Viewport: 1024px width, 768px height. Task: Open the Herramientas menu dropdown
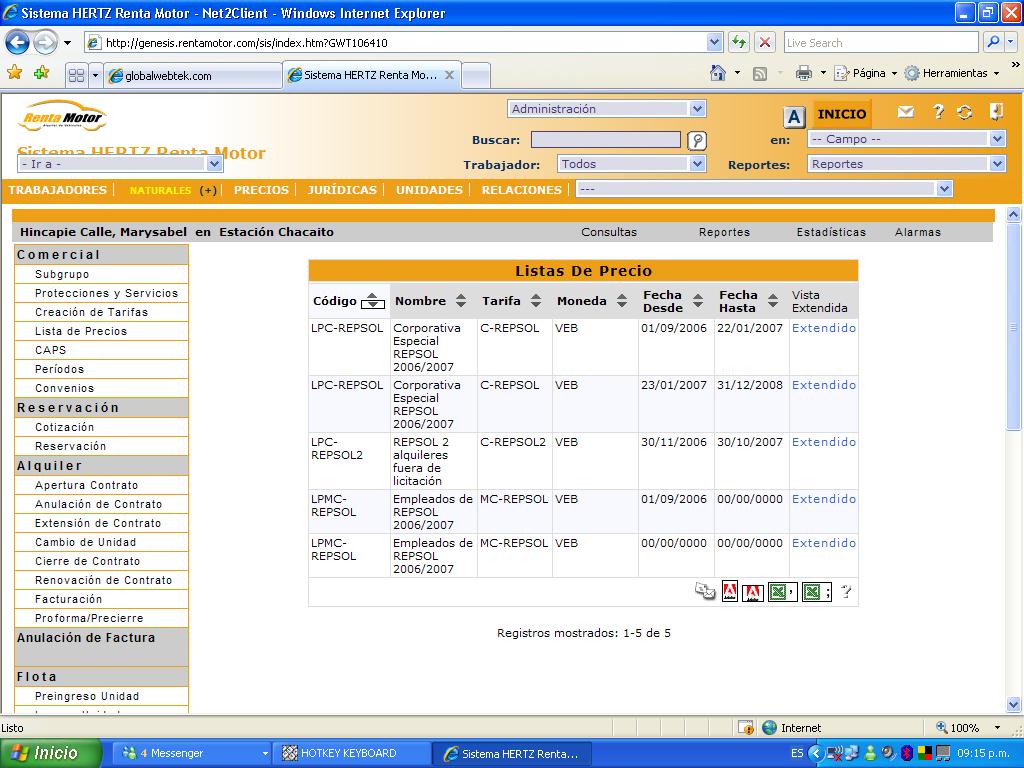pos(952,73)
